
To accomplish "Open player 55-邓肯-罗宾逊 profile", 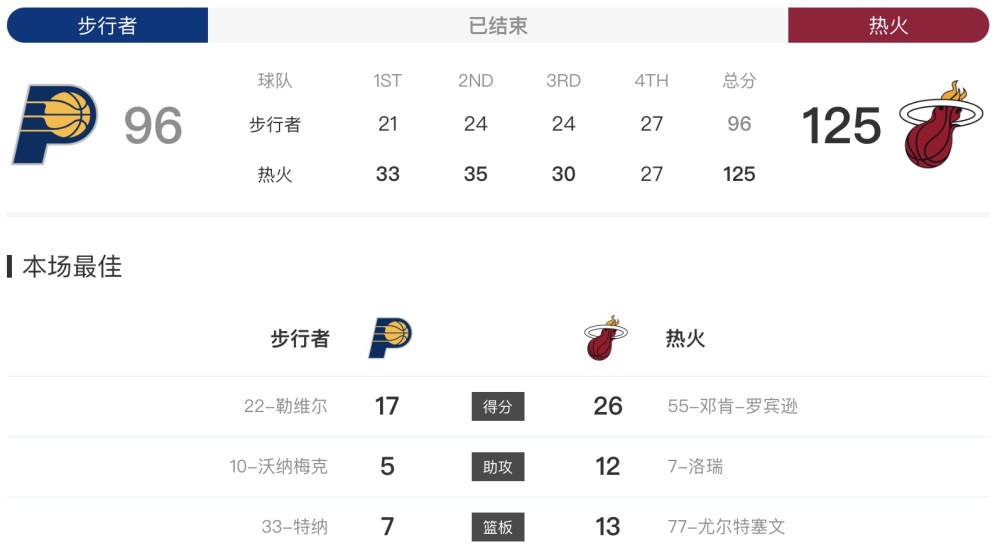I will pyautogui.click(x=733, y=406).
